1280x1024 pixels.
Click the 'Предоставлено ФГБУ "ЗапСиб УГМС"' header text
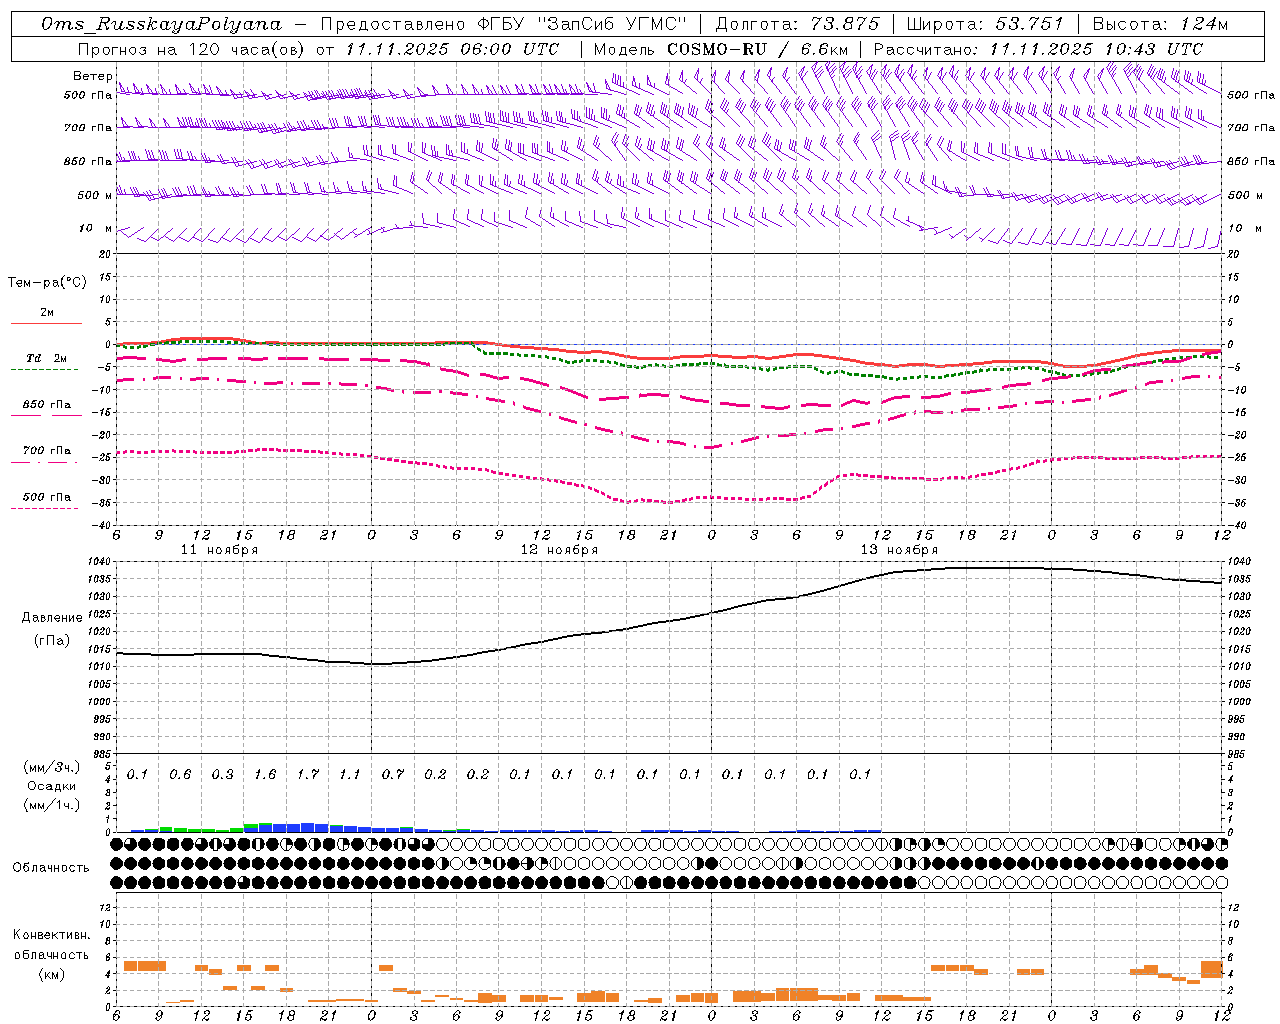[505, 24]
